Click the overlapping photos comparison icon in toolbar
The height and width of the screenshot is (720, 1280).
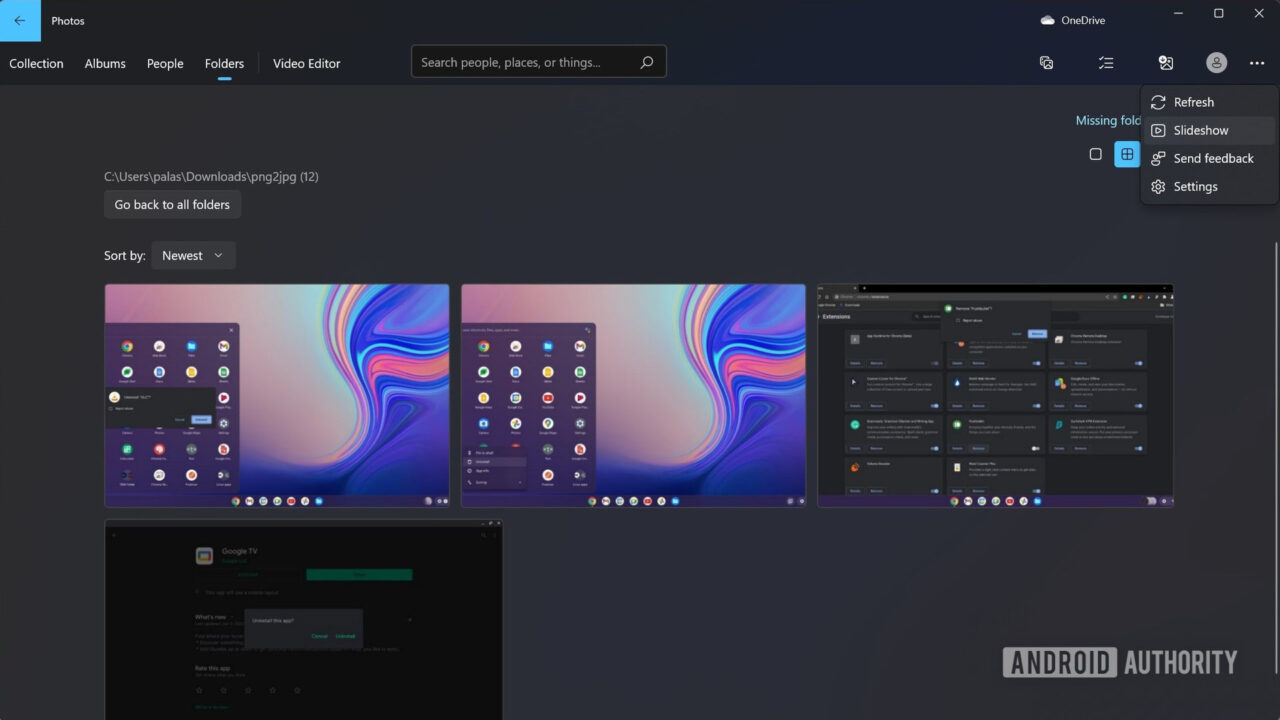coord(1046,62)
